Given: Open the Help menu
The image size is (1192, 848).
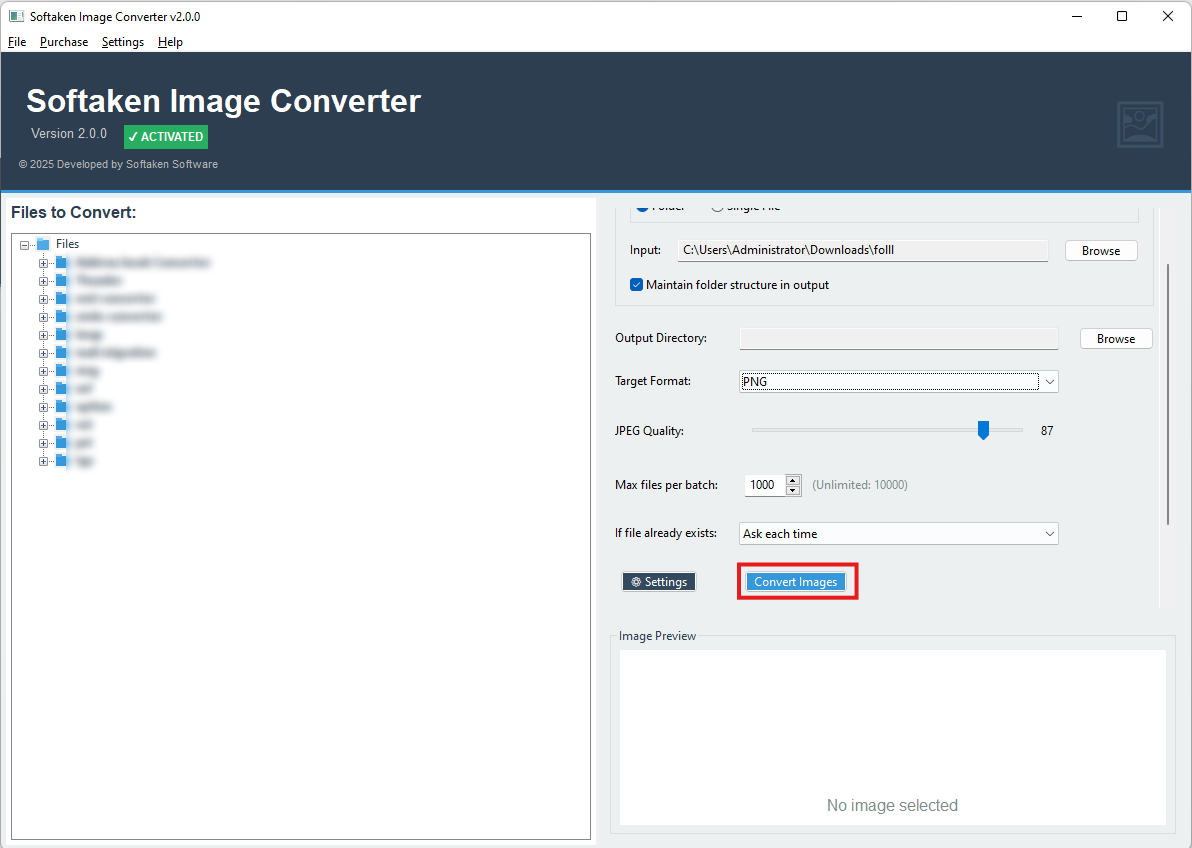Looking at the screenshot, I should pos(170,42).
